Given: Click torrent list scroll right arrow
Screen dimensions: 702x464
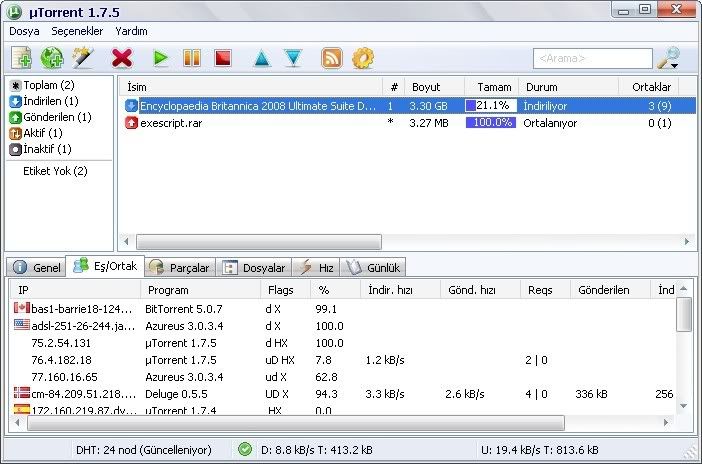Looking at the screenshot, I should 687,242.
